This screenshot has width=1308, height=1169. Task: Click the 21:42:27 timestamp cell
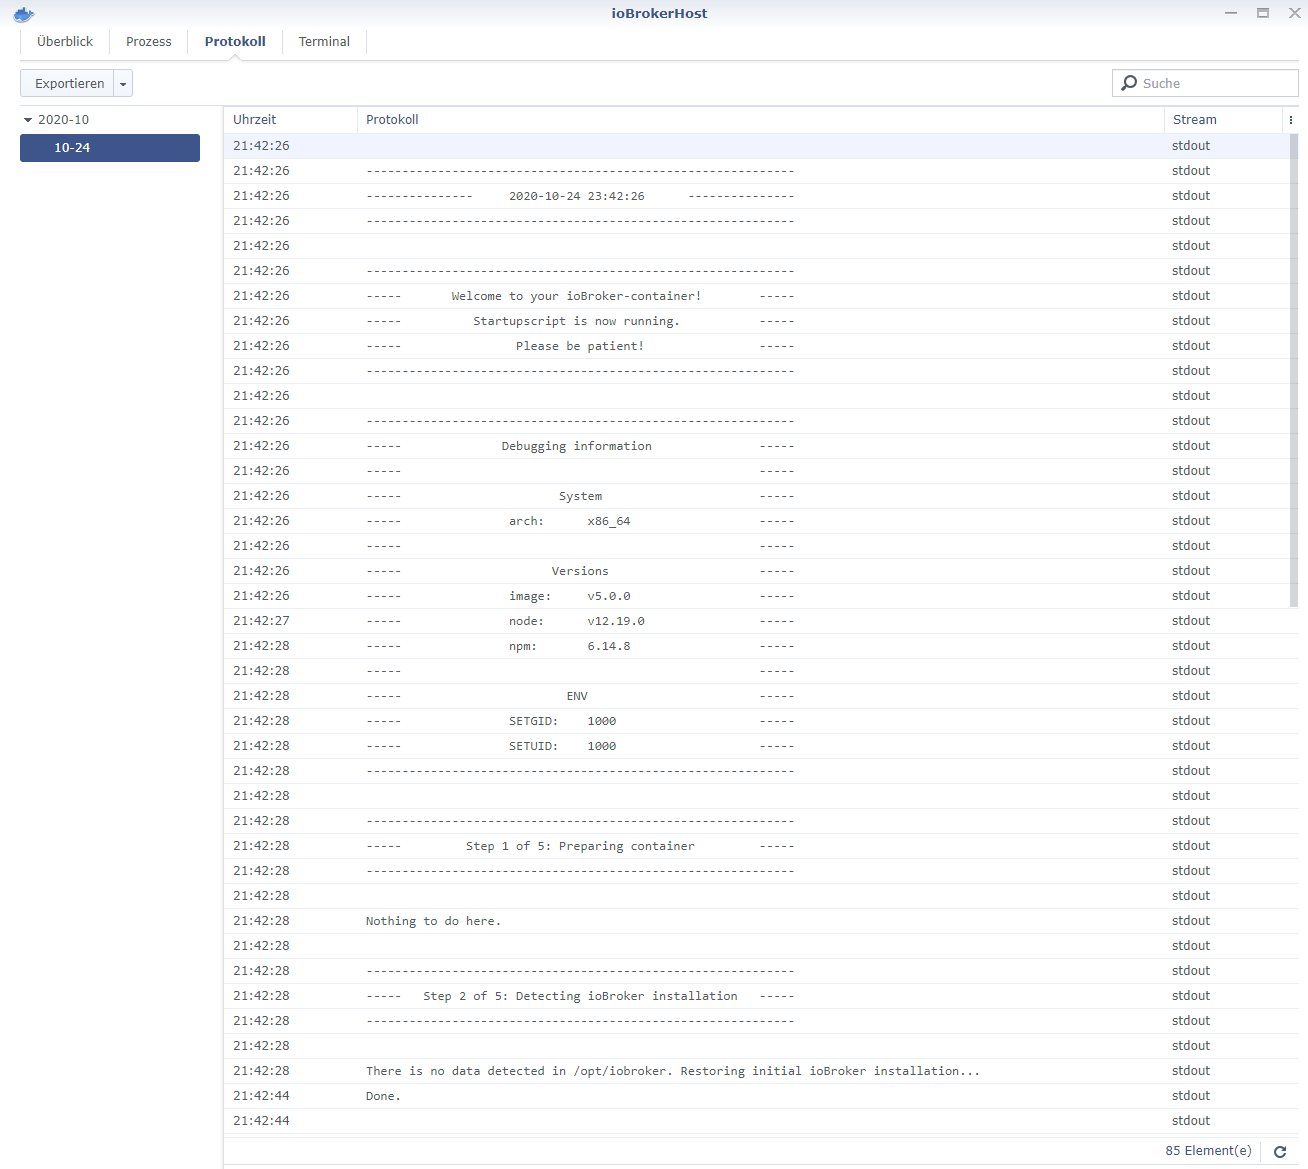[x=261, y=621]
